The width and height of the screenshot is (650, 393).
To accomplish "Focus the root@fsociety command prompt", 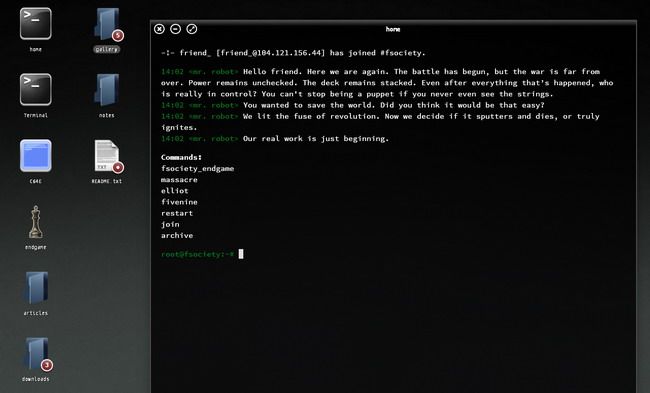I will pos(202,254).
